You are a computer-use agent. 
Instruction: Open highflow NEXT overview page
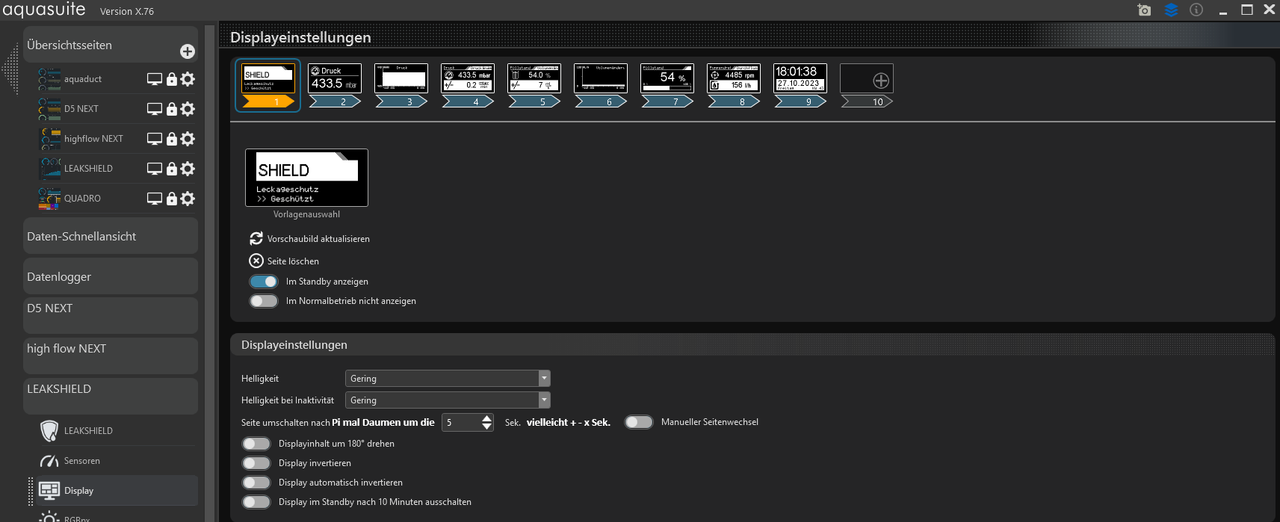(94, 139)
